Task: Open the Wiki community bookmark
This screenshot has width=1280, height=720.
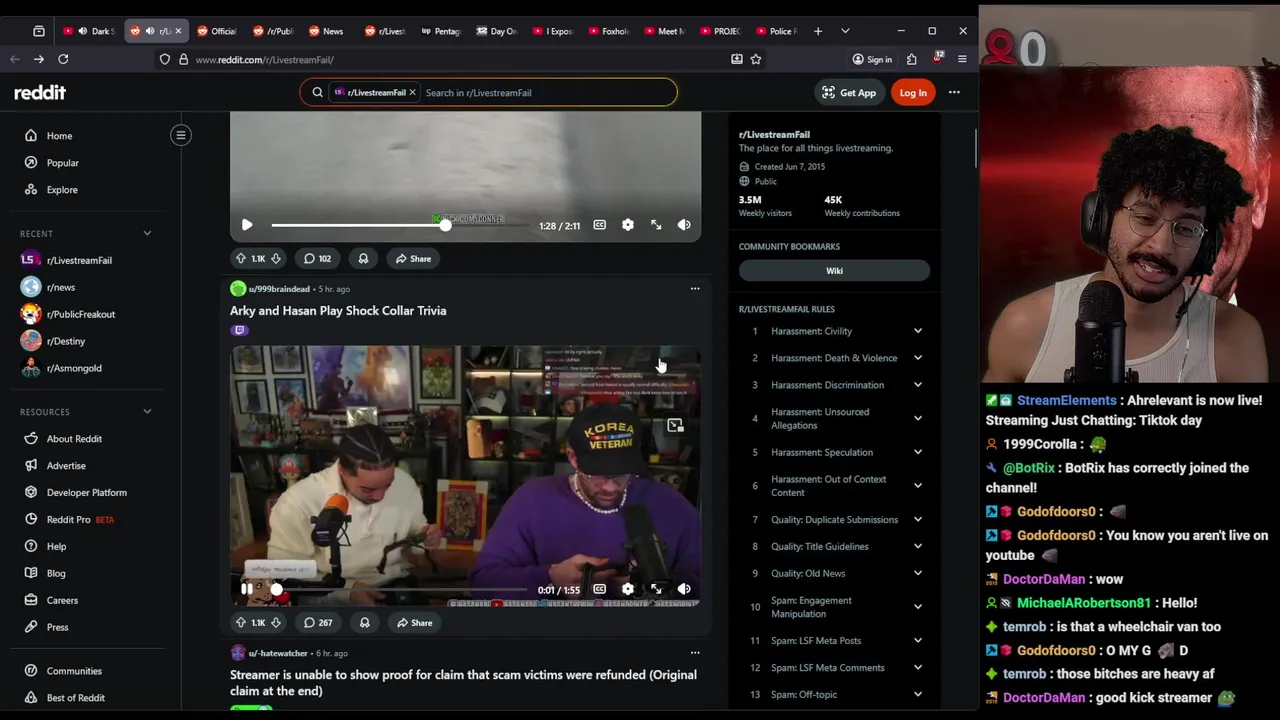Action: (834, 271)
